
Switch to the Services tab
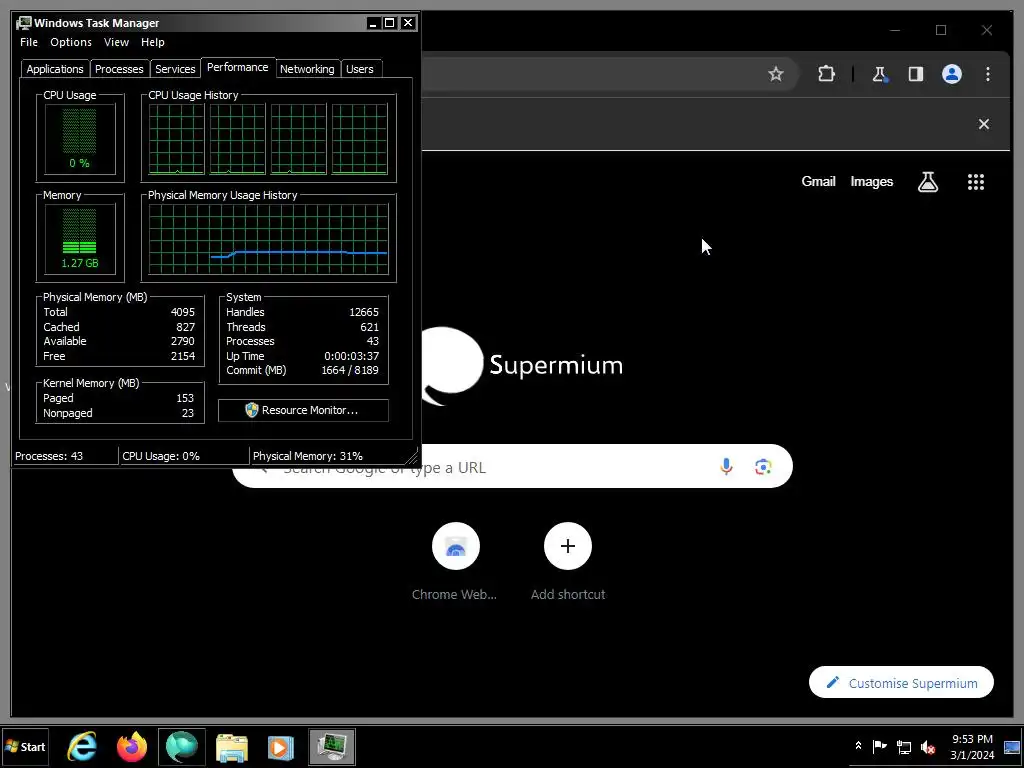(175, 69)
